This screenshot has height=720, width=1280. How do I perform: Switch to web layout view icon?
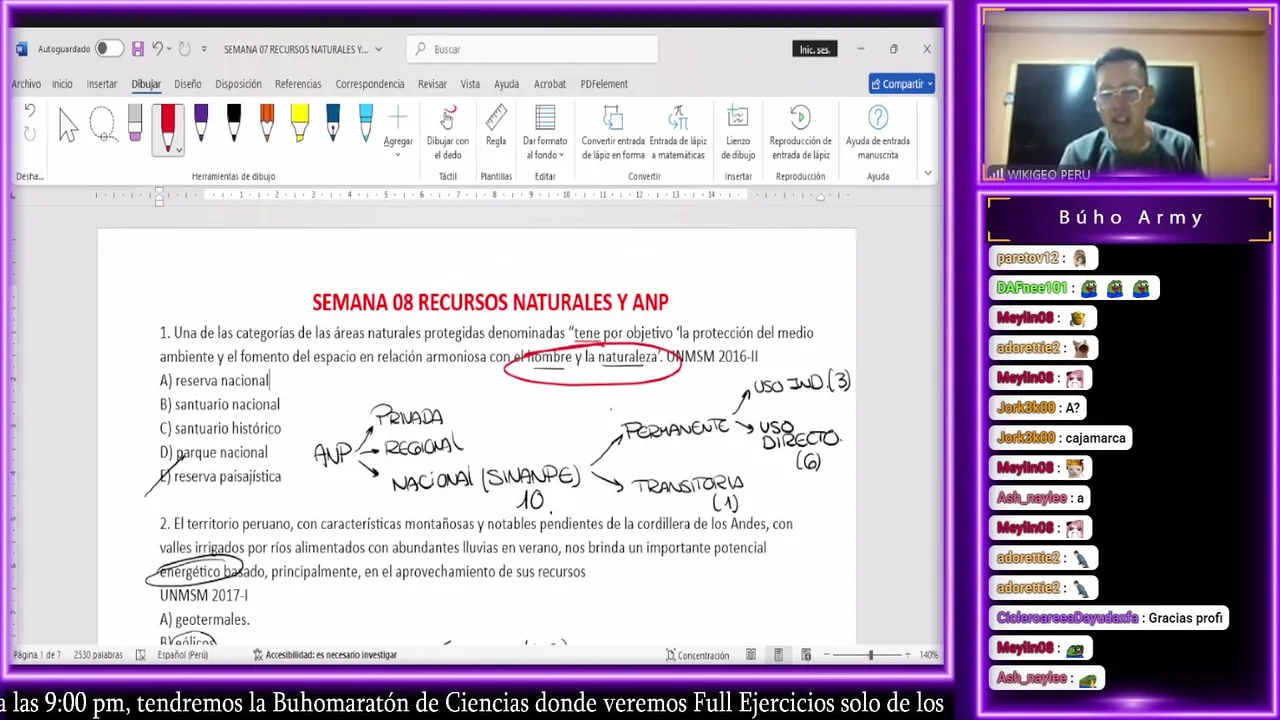[x=806, y=655]
